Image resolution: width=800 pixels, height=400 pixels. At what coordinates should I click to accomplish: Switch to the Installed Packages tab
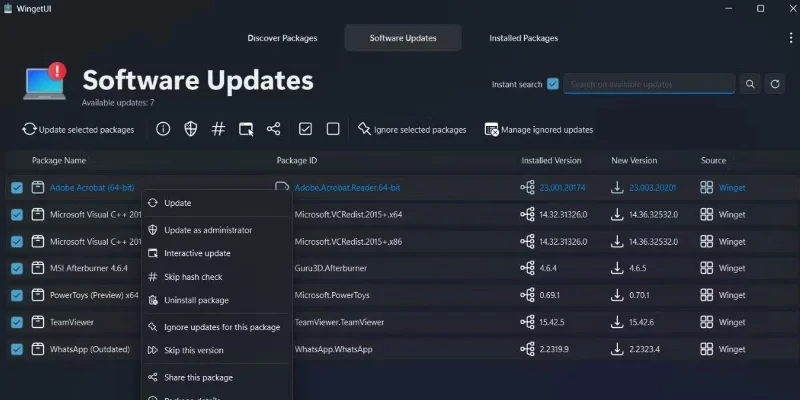[x=523, y=38]
